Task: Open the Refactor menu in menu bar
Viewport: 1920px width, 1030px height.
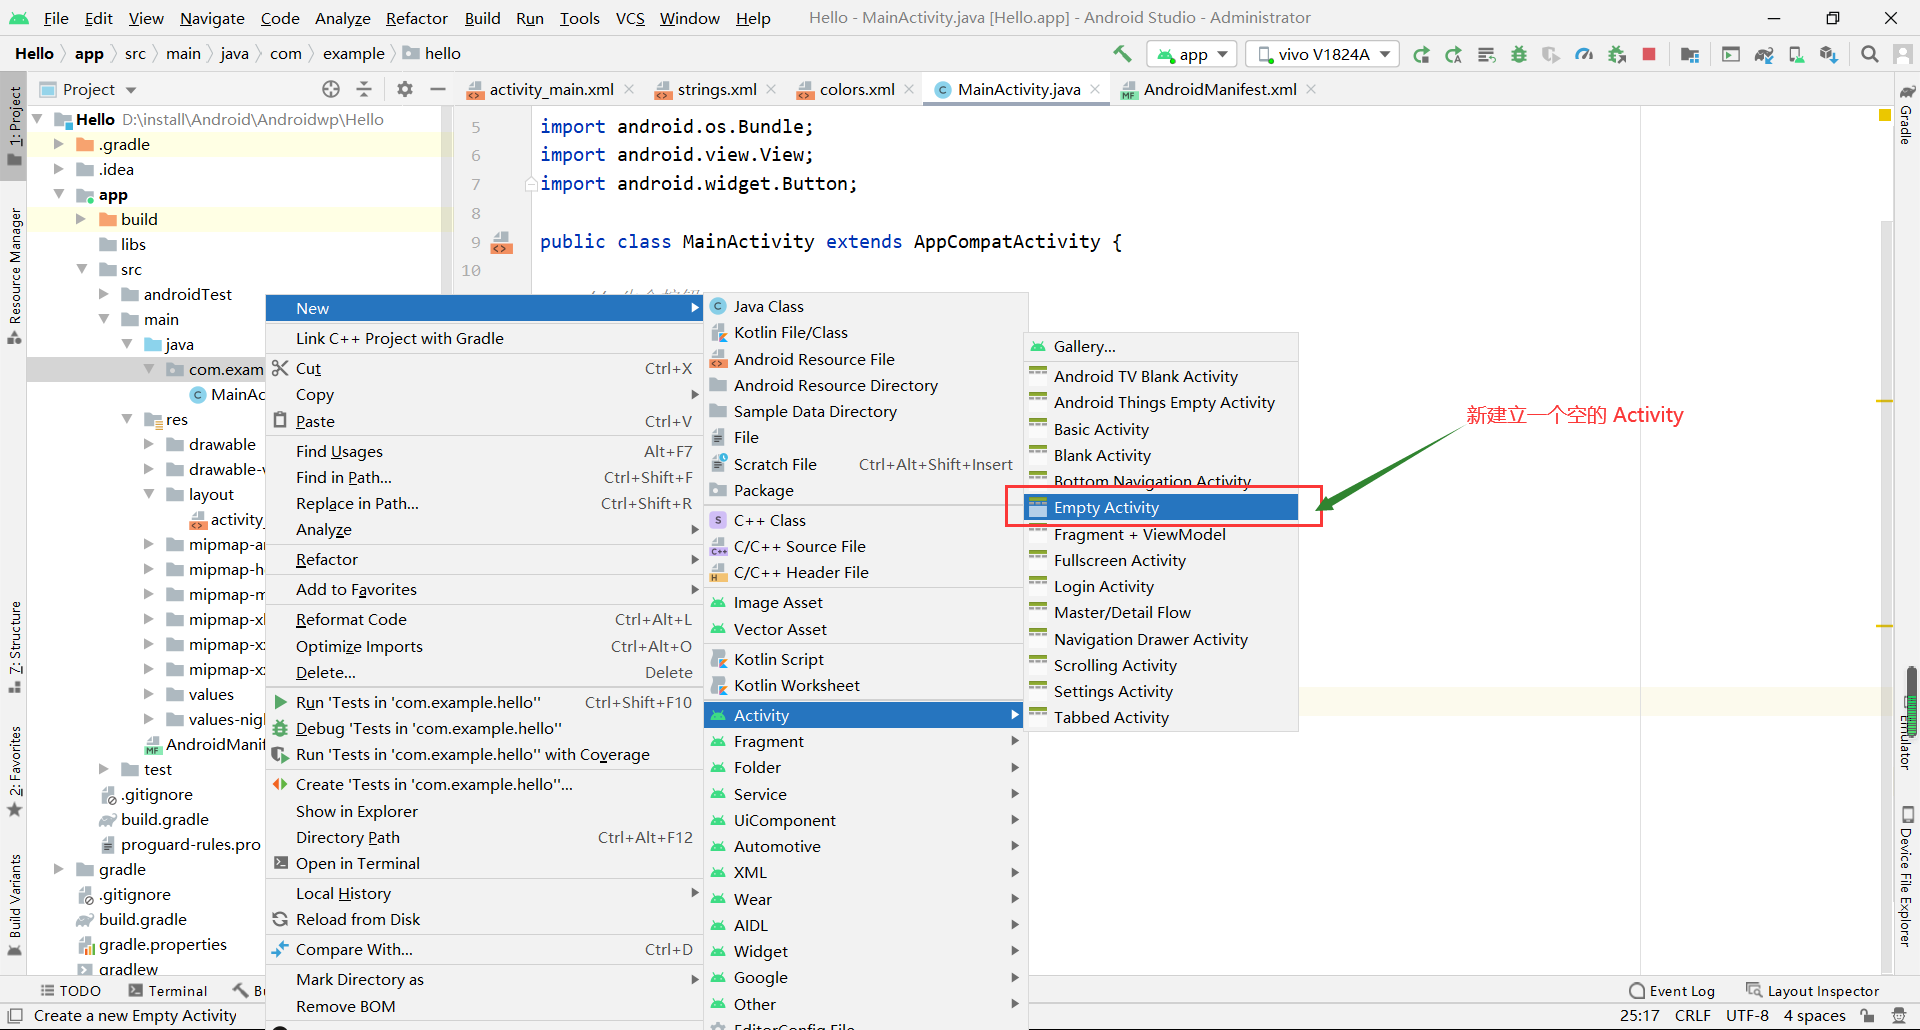Action: point(417,18)
